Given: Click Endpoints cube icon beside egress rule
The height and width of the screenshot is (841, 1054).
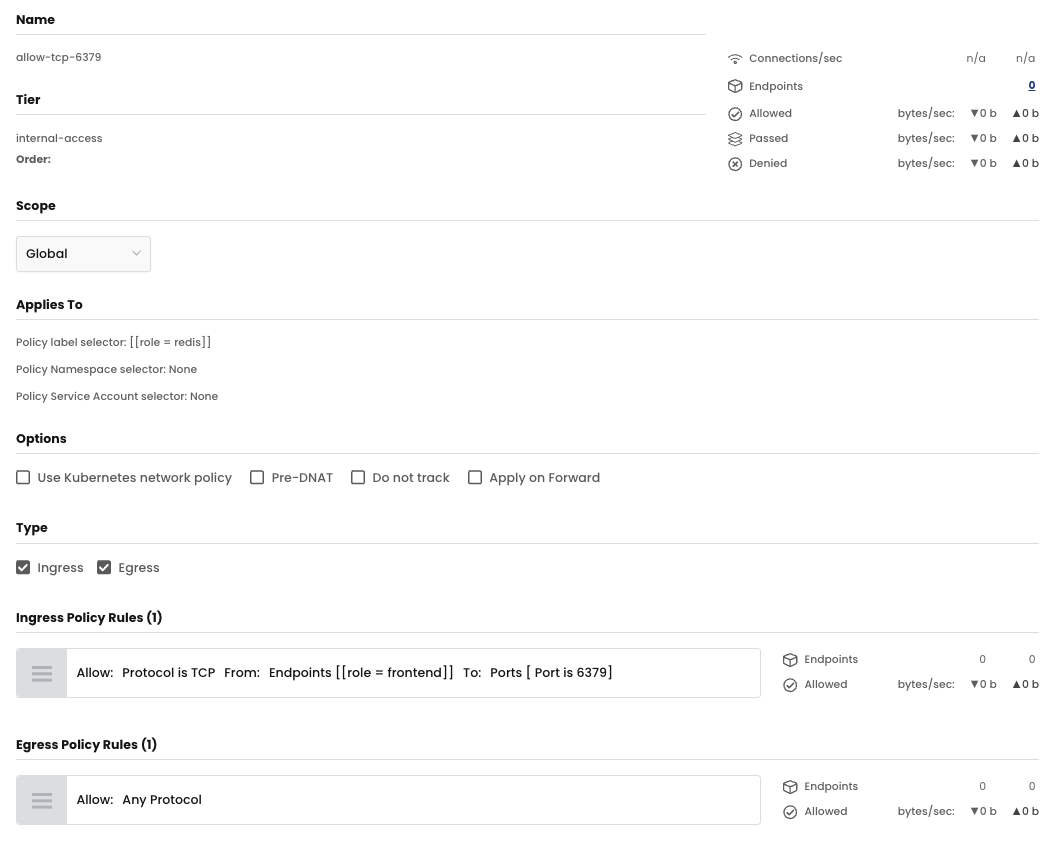Looking at the screenshot, I should coord(790,787).
